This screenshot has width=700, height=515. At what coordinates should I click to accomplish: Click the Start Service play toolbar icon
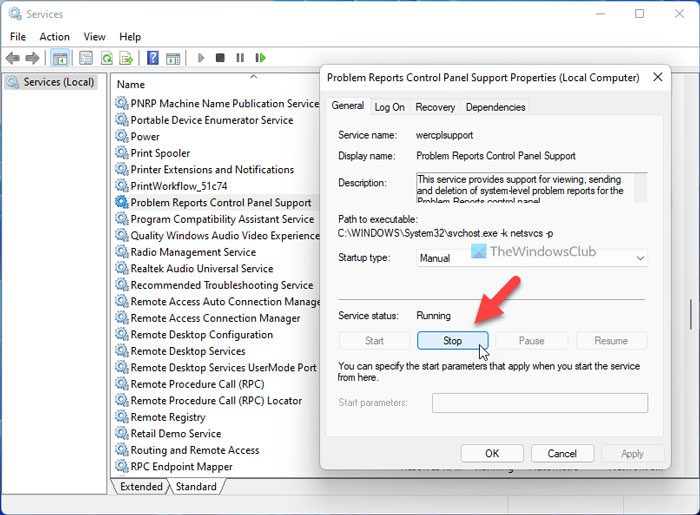pos(201,58)
